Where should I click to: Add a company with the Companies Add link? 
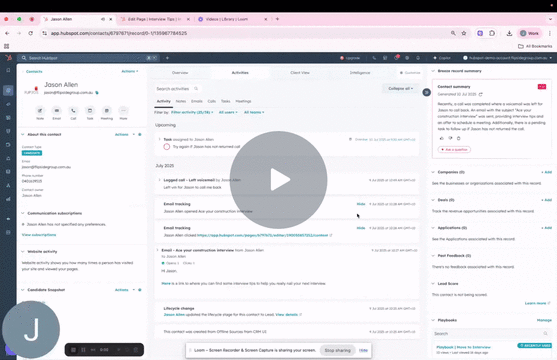tap(547, 172)
